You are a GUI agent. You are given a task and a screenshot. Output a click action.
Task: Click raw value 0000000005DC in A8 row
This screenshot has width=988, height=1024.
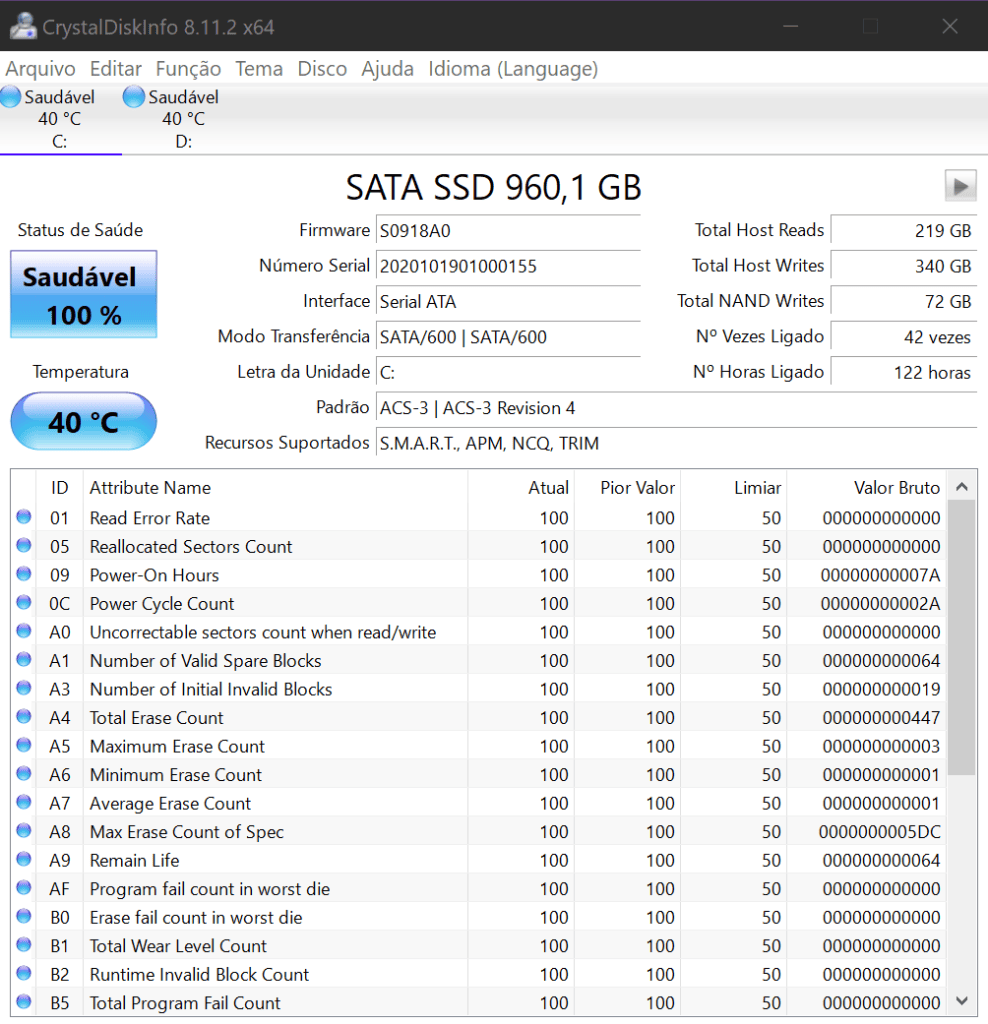click(880, 831)
